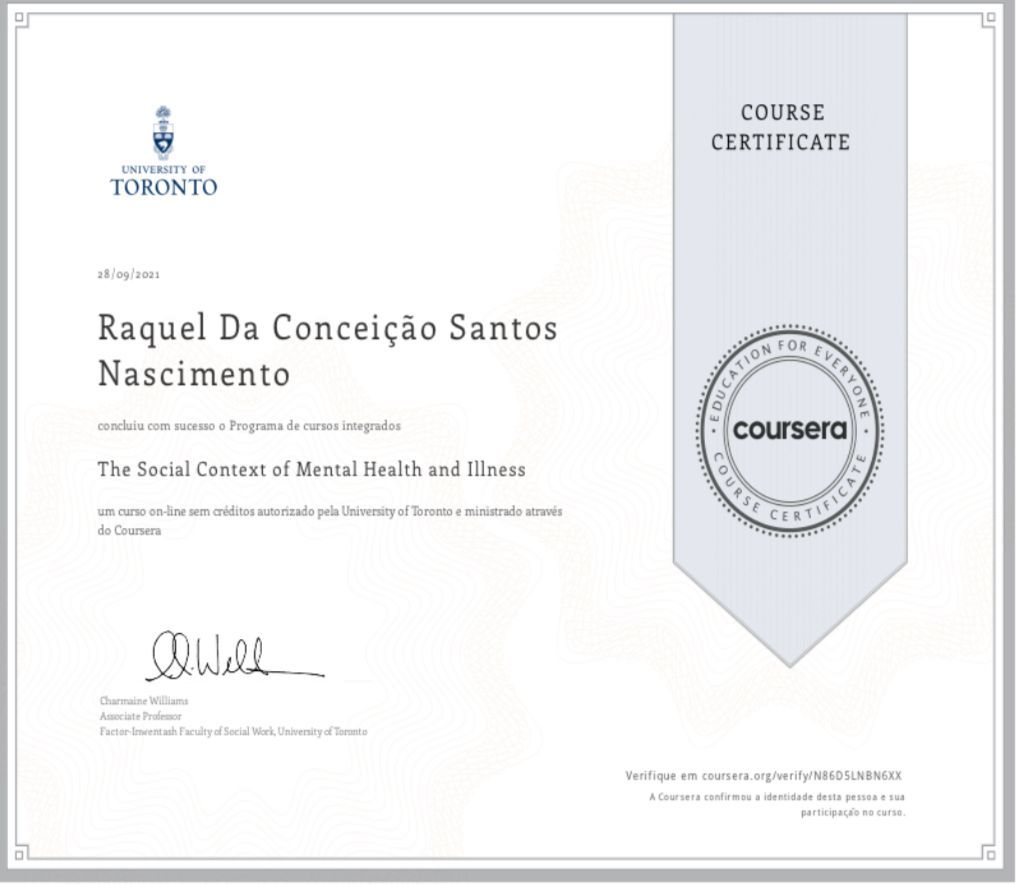Click the University of Toronto crest

click(x=163, y=131)
